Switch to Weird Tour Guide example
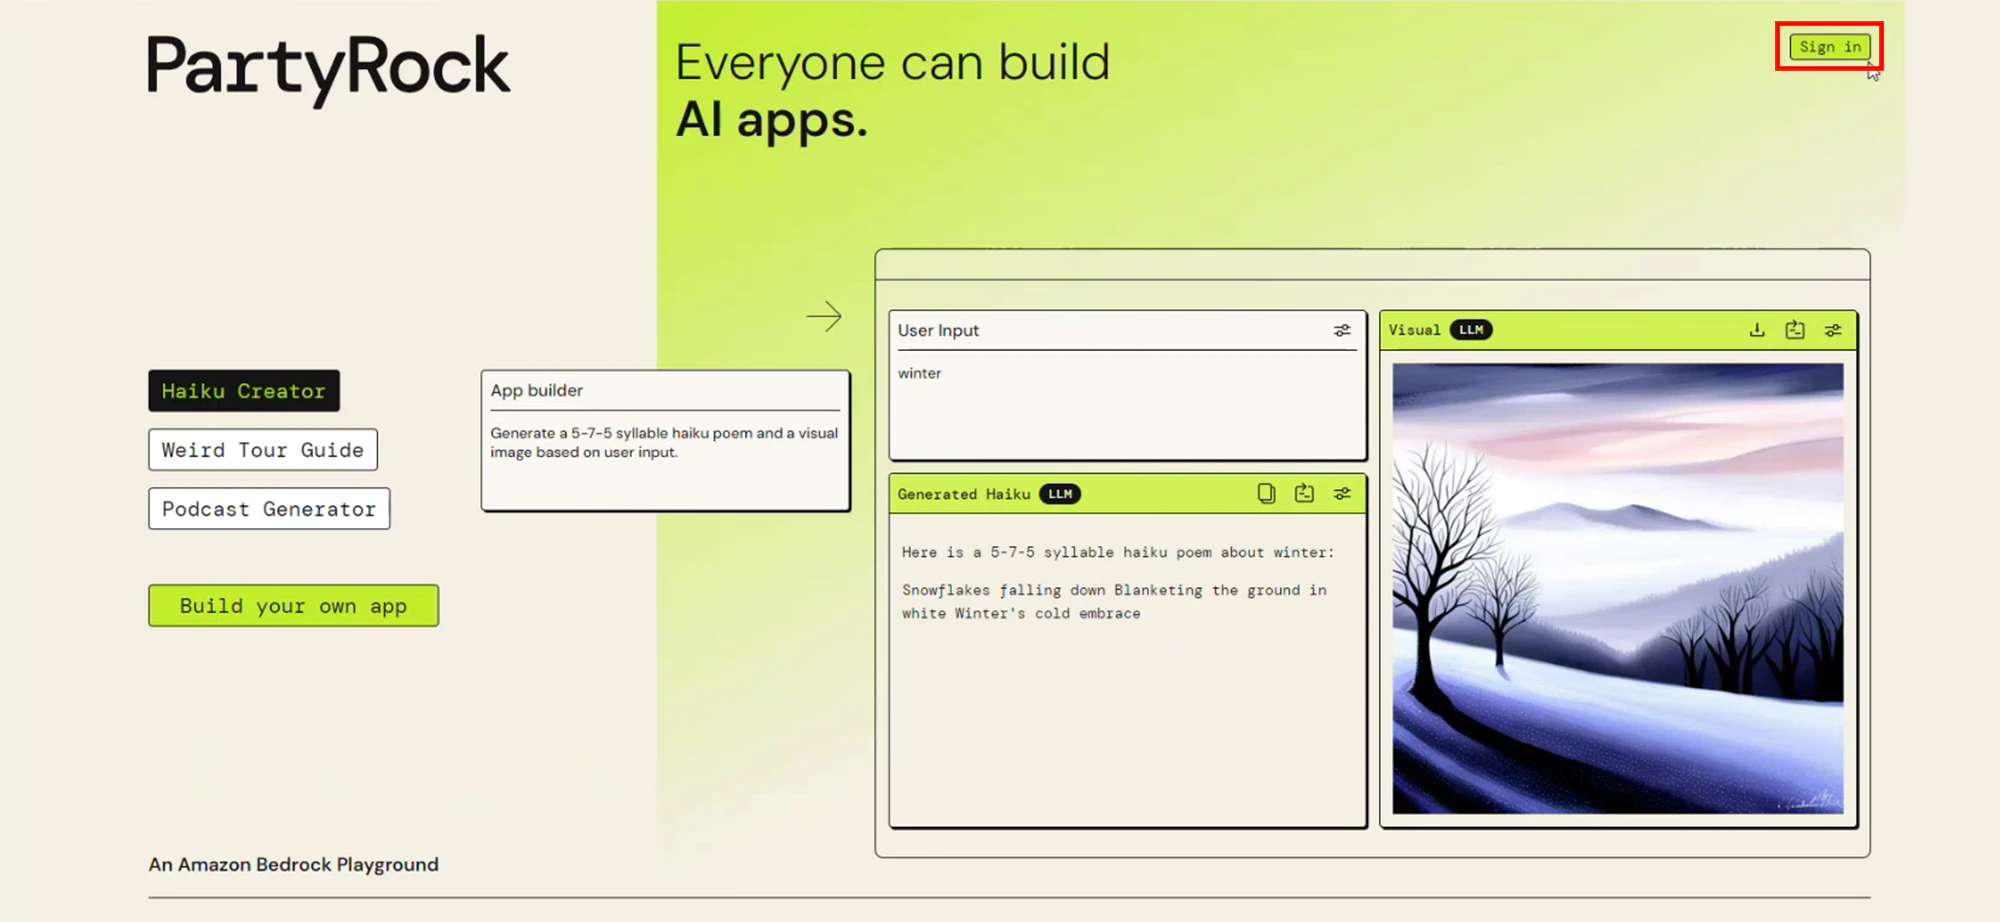Viewport: 2000px width, 922px height. (263, 450)
